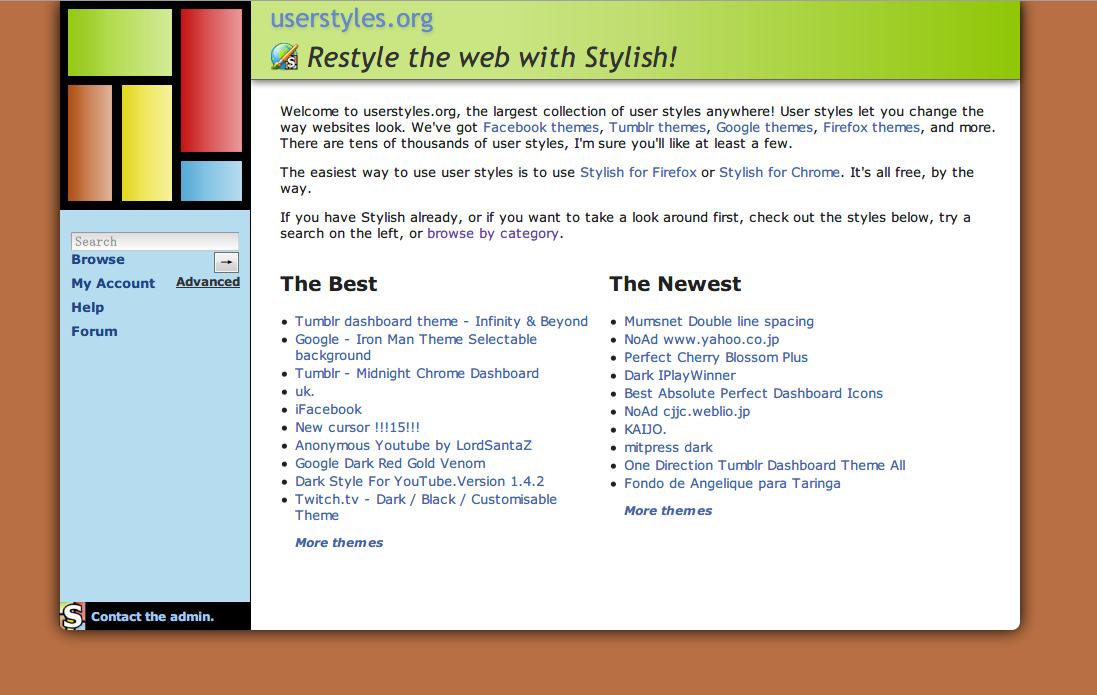
Task: Click the brown-orange block in the logo
Action: point(90,143)
